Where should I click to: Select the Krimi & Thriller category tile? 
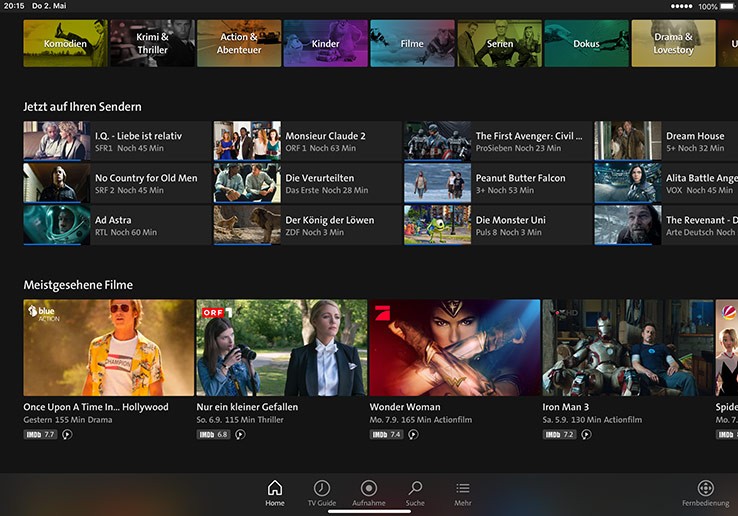point(152,43)
